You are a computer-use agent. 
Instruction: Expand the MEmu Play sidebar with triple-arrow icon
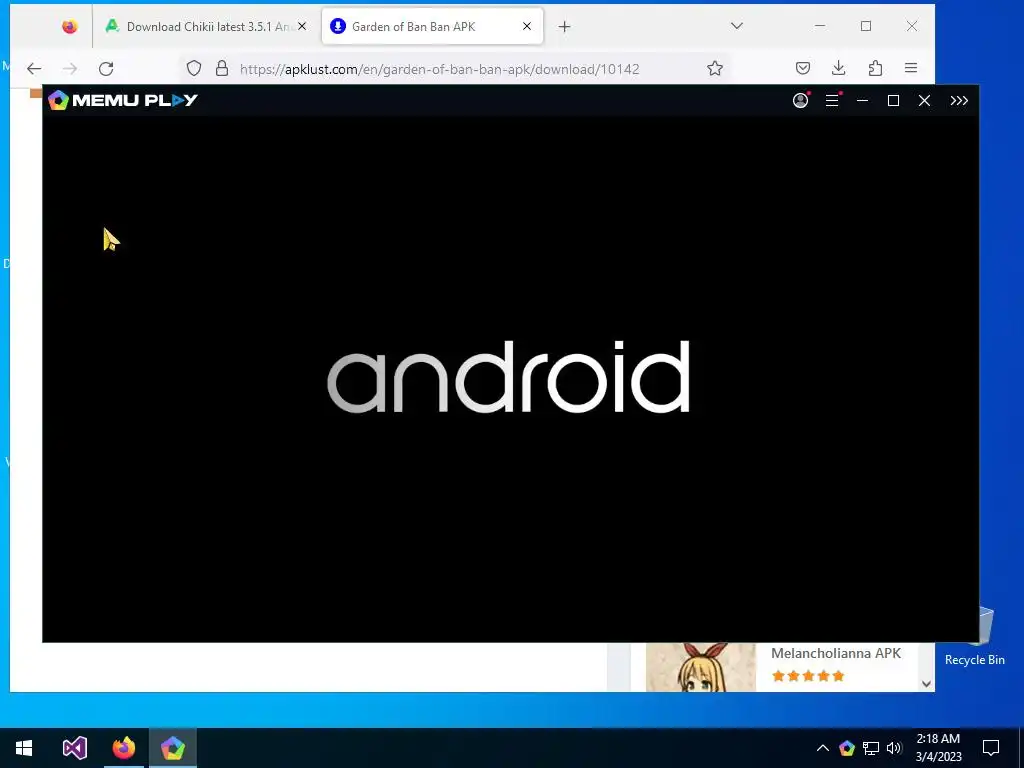coord(959,101)
